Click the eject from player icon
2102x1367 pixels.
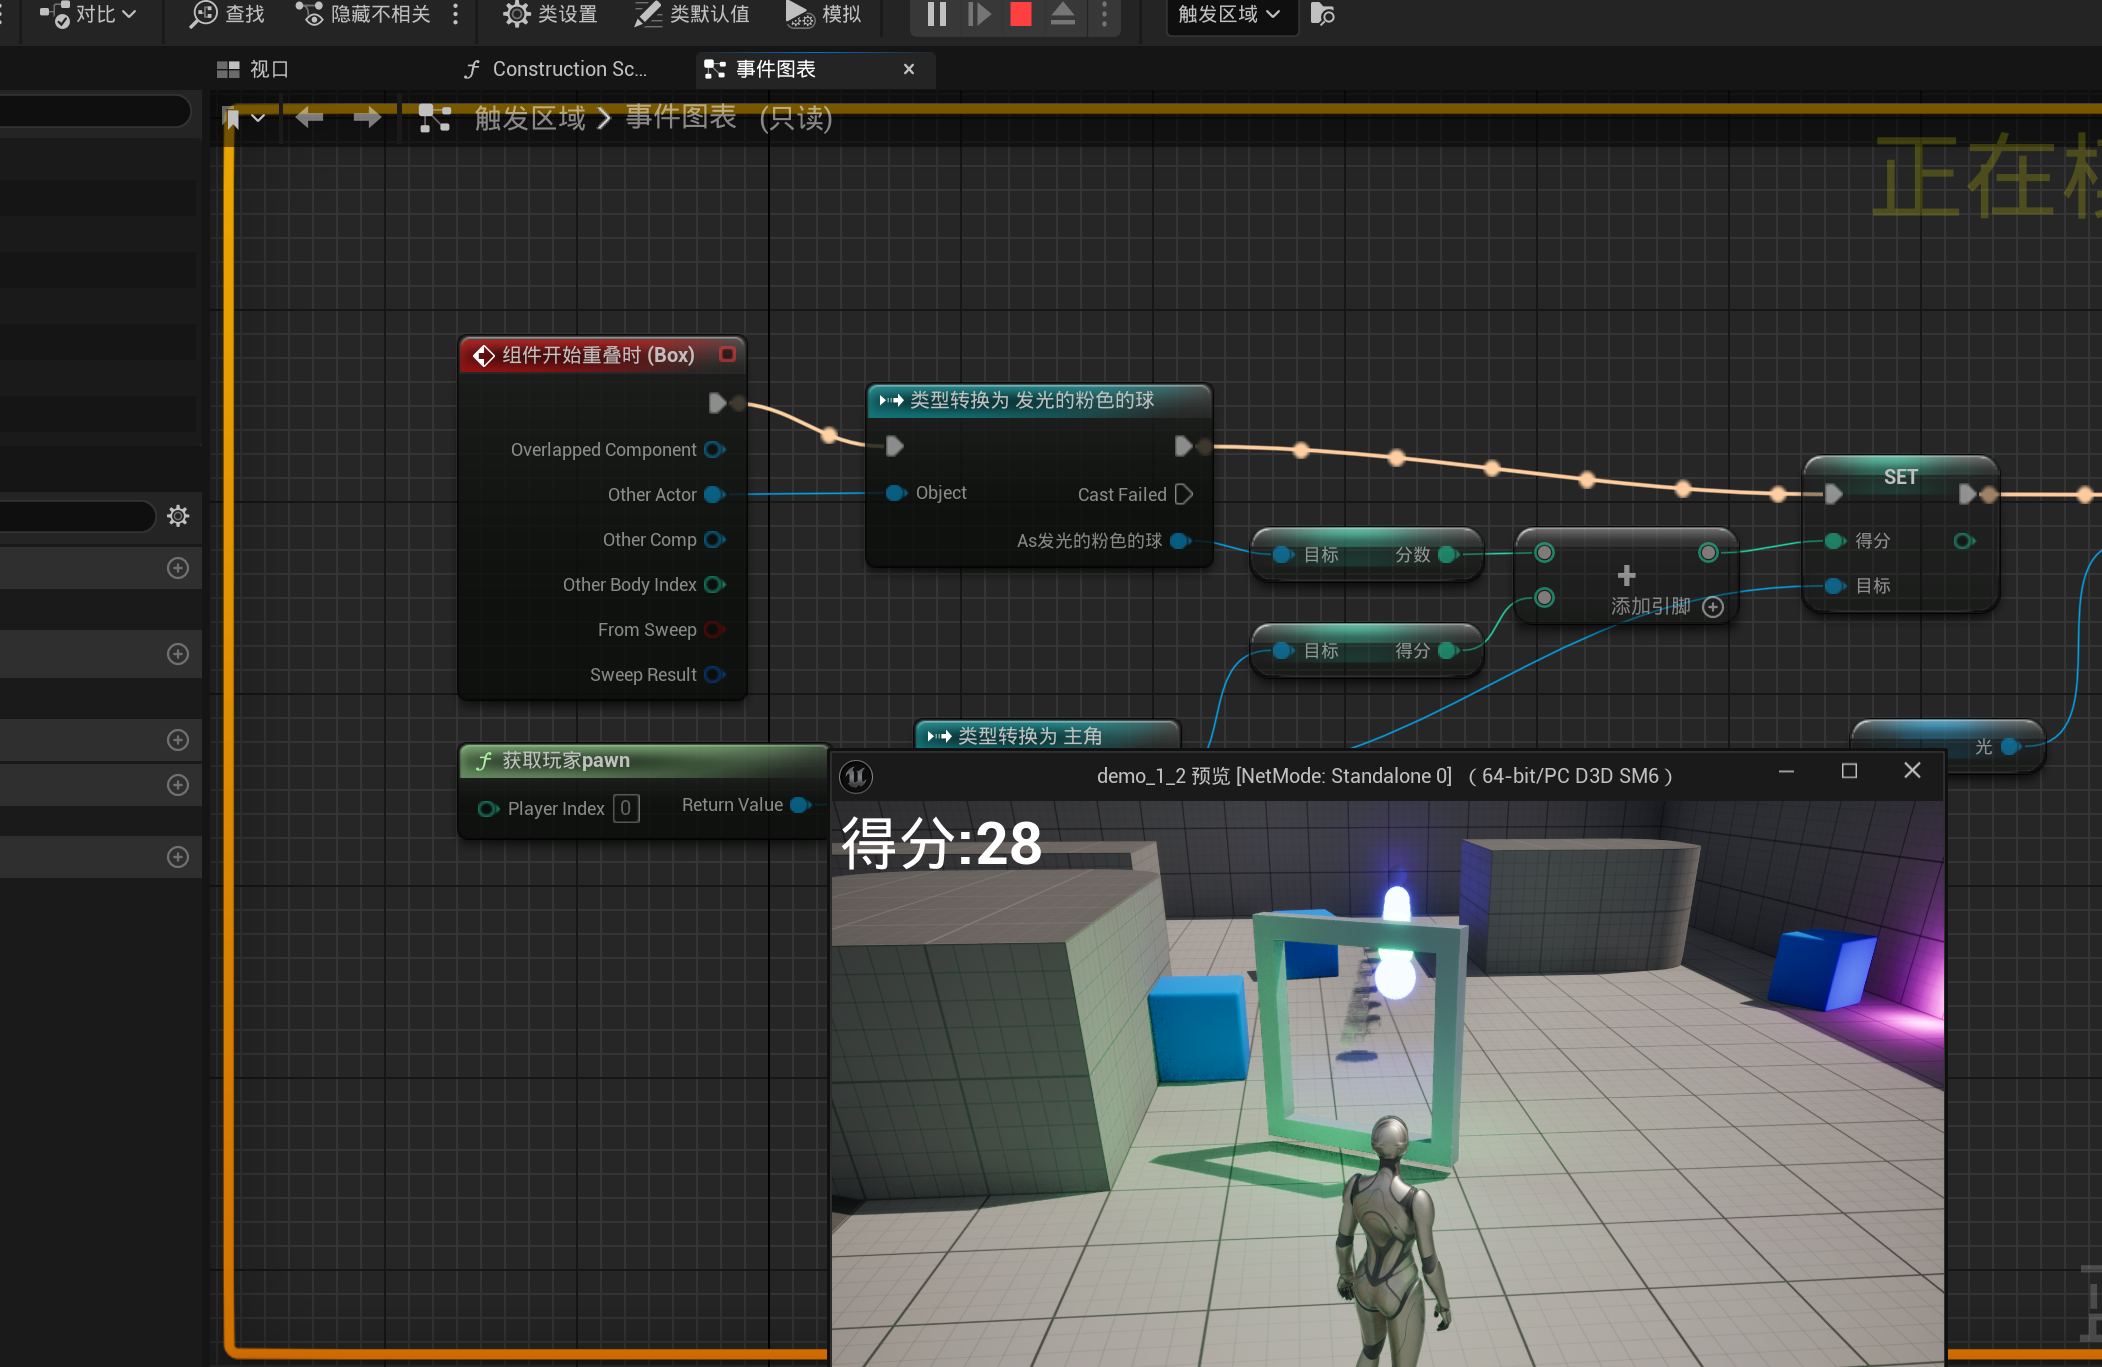pos(1062,14)
